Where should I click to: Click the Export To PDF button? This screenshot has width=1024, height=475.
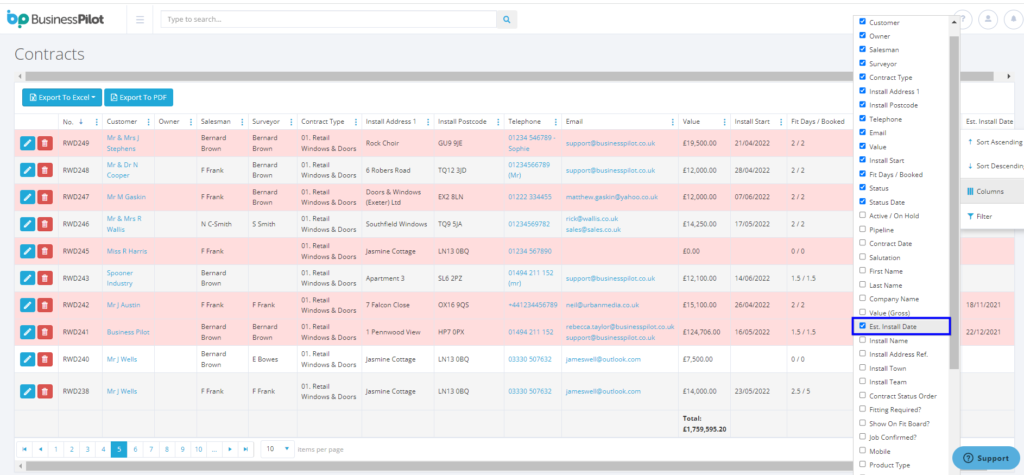point(138,97)
